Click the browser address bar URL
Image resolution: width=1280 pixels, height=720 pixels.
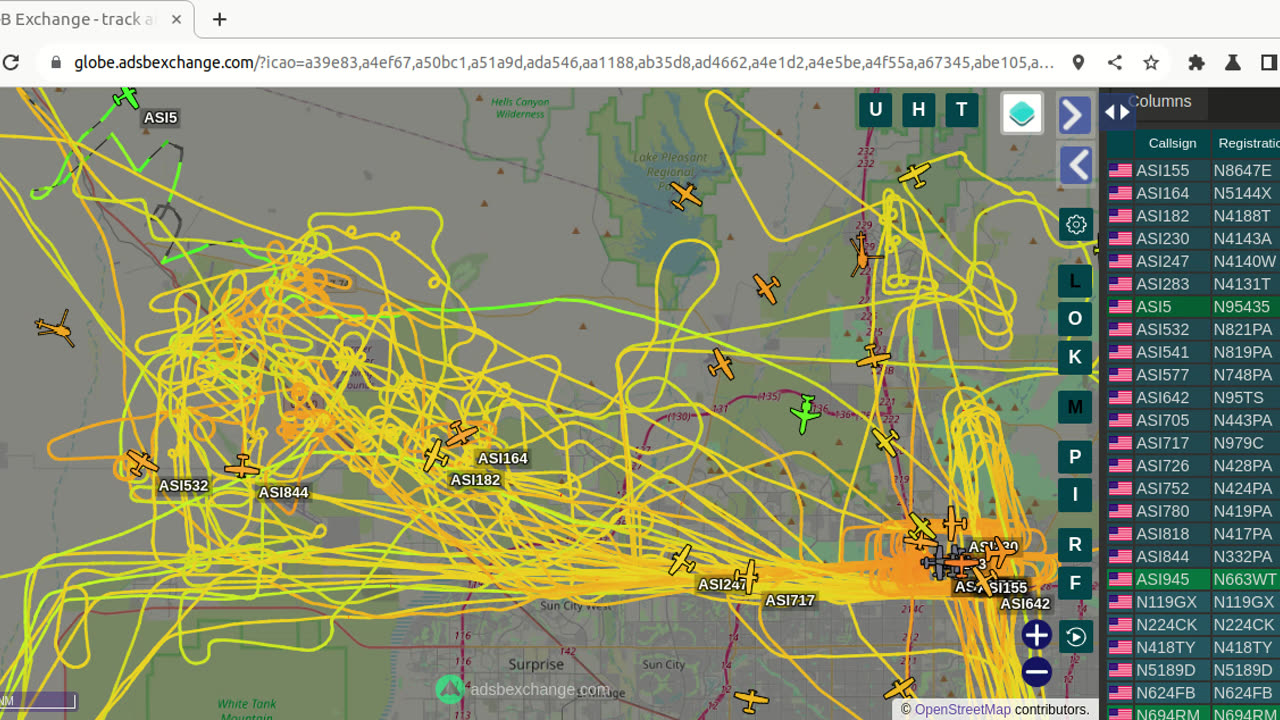pyautogui.click(x=564, y=62)
